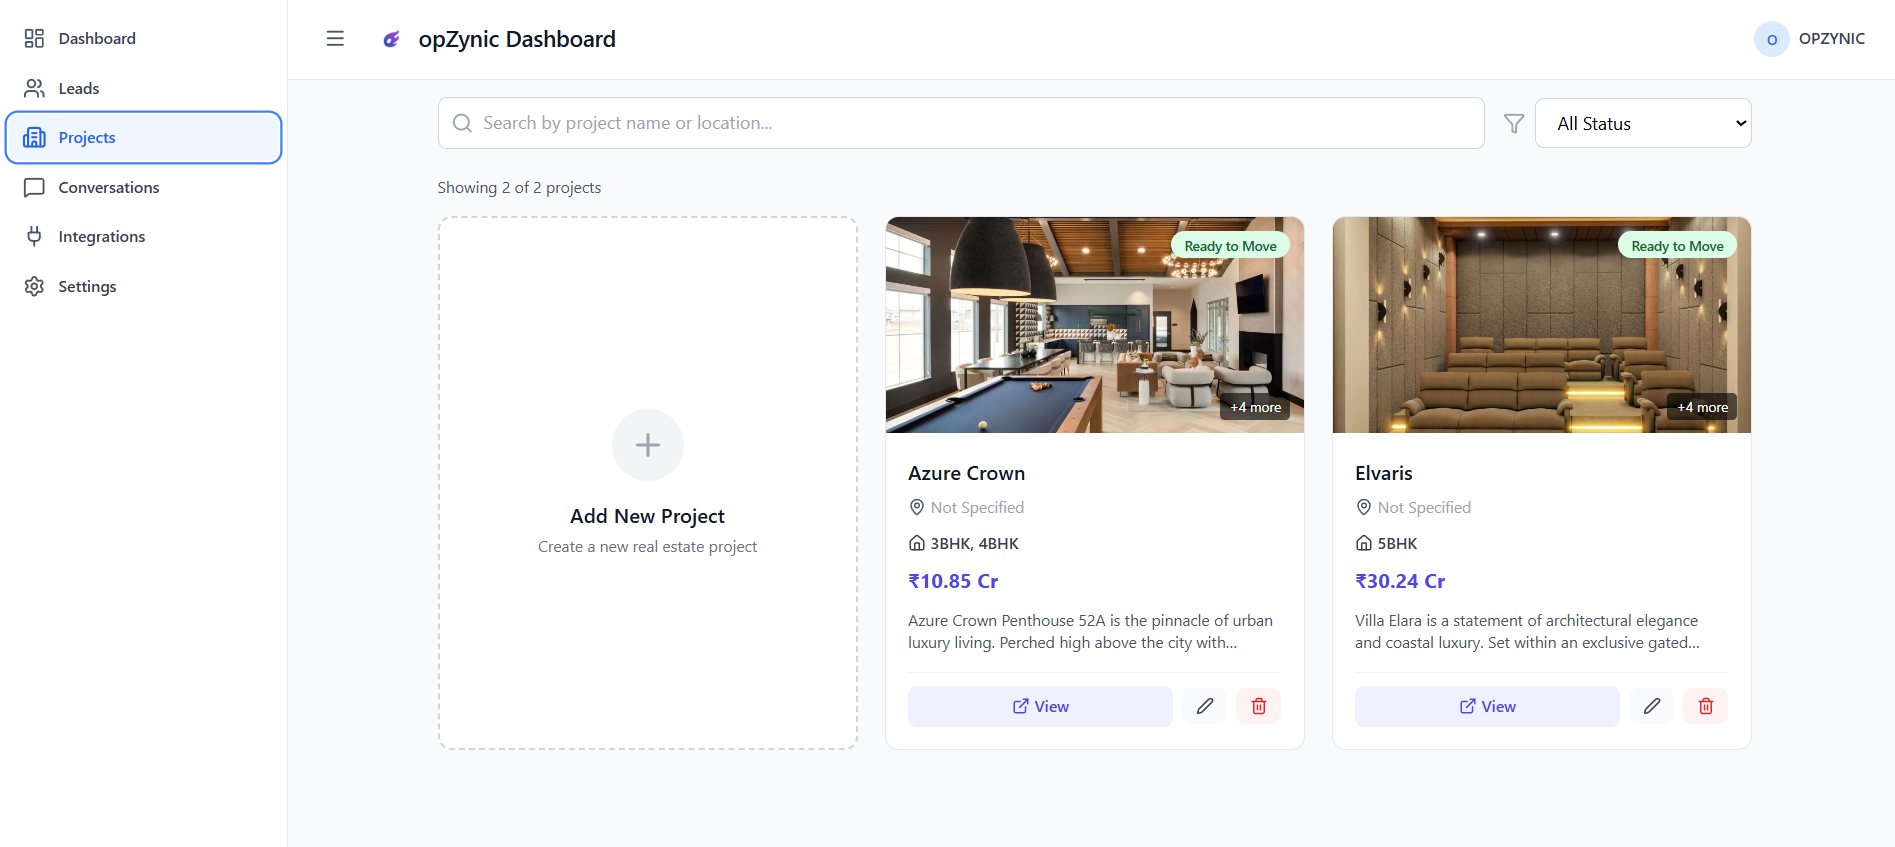Click the filter funnel icon
The width and height of the screenshot is (1895, 847).
(1514, 123)
